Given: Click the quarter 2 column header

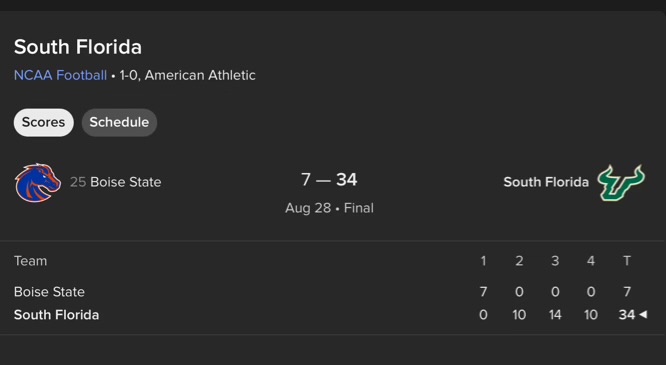Looking at the screenshot, I should coord(519,261).
